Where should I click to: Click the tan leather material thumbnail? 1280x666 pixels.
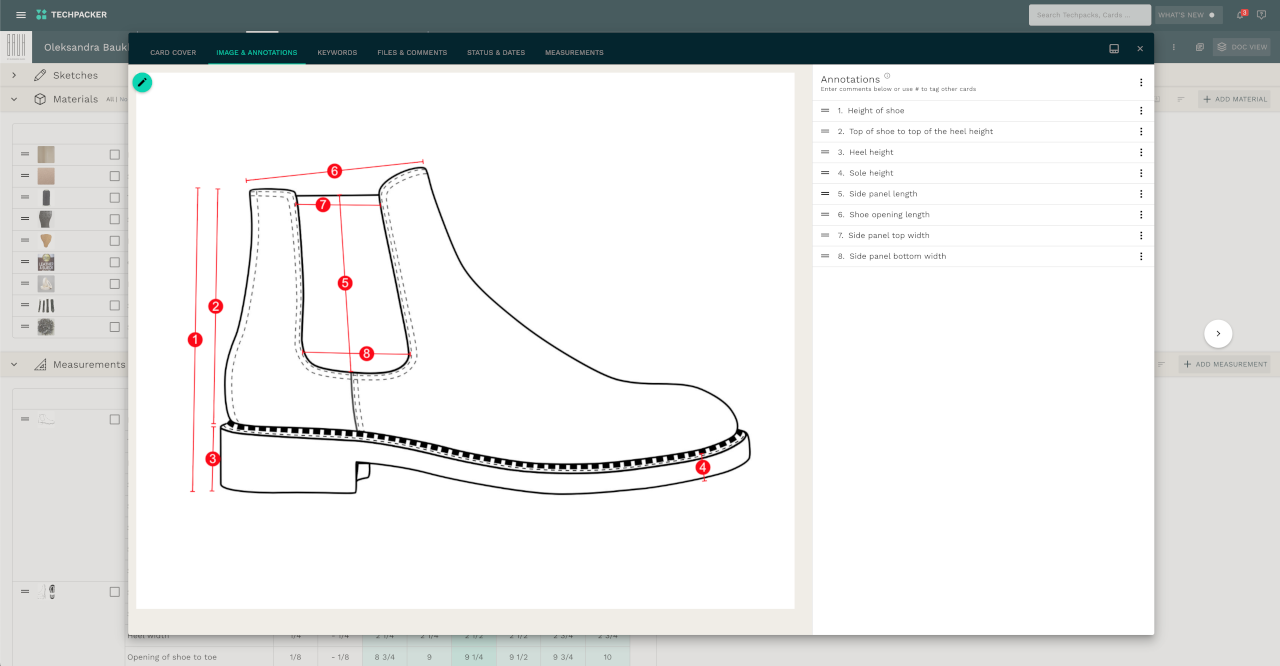(x=46, y=176)
